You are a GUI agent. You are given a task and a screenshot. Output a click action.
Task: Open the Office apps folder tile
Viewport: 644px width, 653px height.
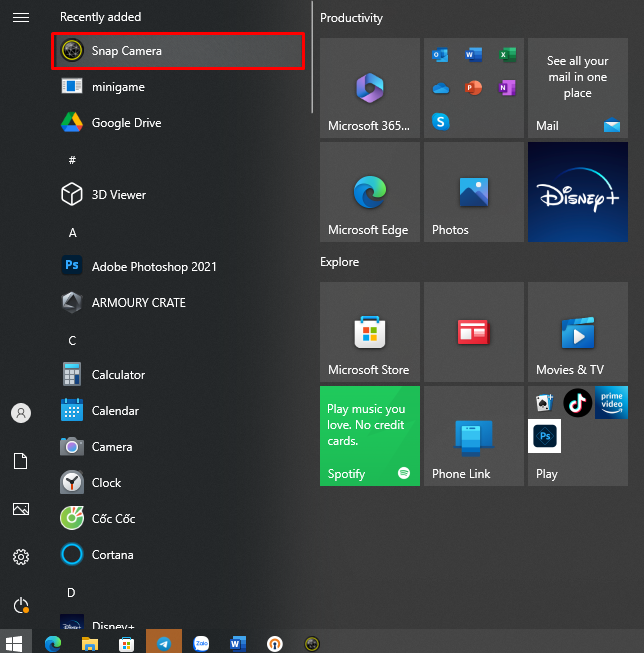474,88
